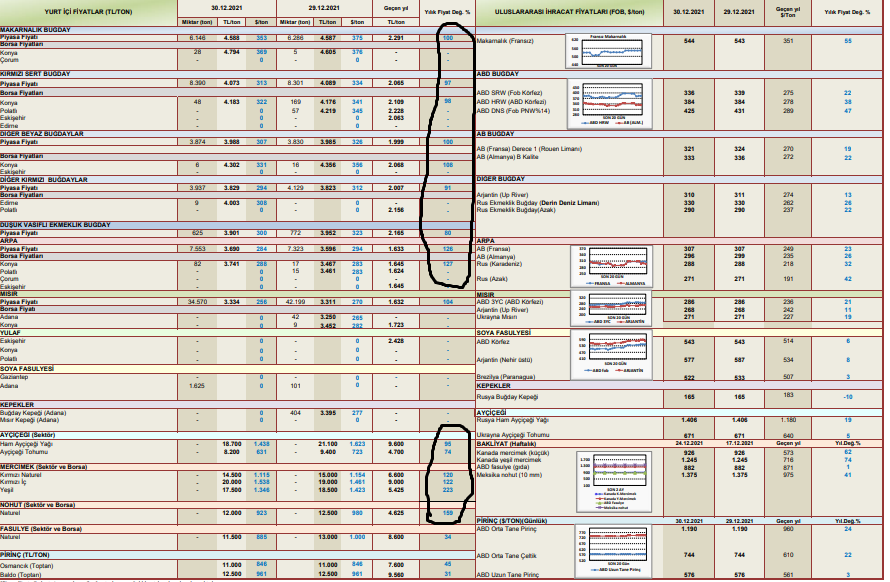Select 'Rus Ekmeklik Buğday (Derin Deniz Limanı)'
Screen dimensions: 890x582
(x=538, y=203)
